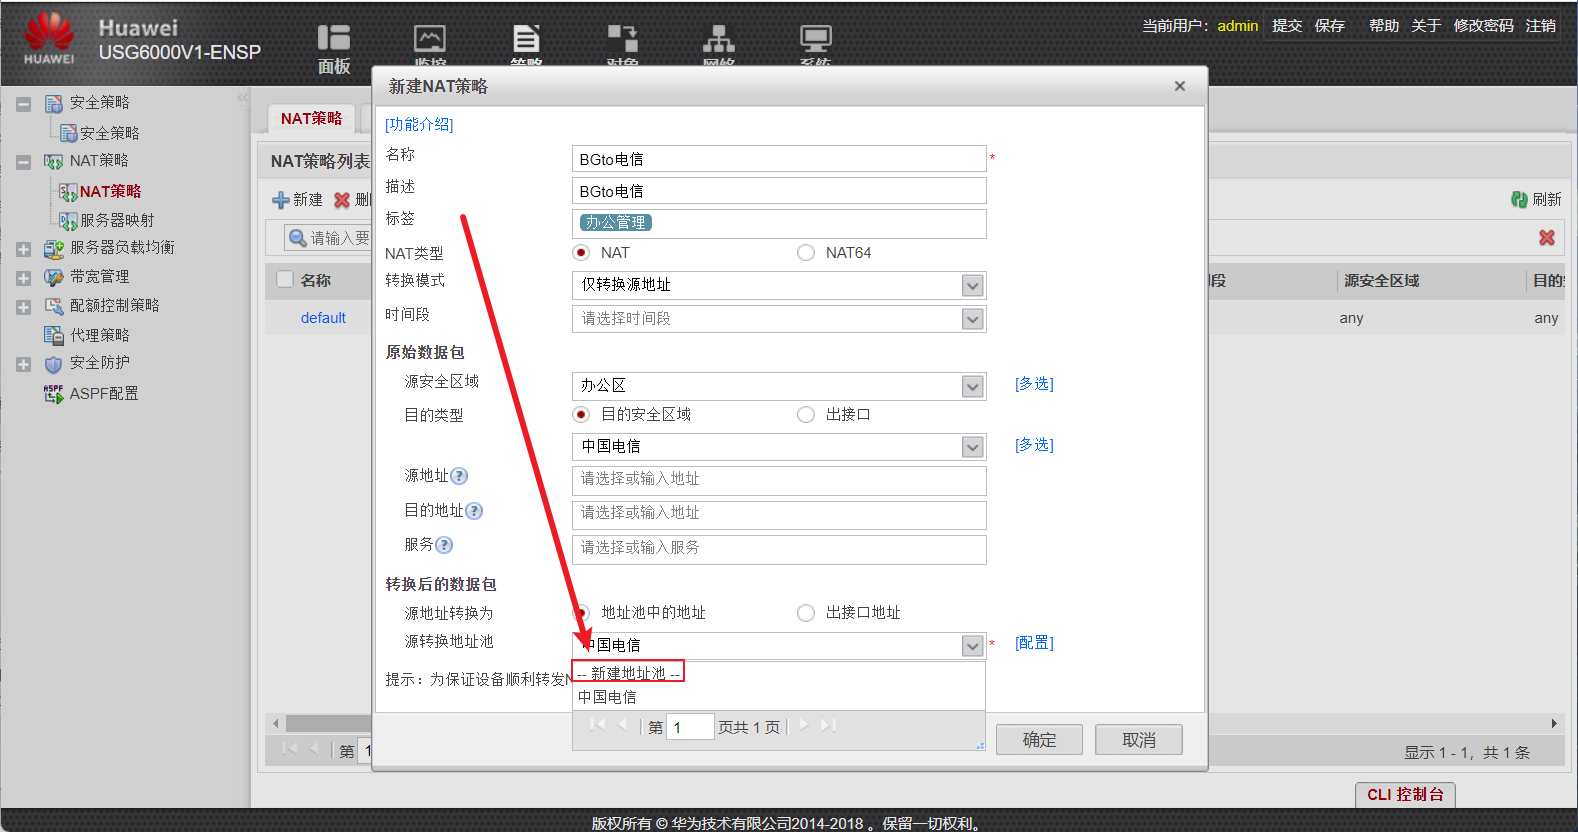Screen dimensions: 1578x832
Task: Click 修改密码 in the top bar
Action: point(1484,26)
